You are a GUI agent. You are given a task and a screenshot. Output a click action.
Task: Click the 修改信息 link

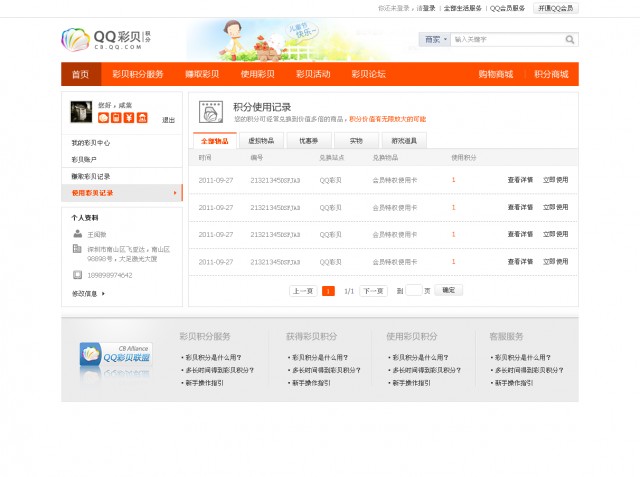pos(84,293)
